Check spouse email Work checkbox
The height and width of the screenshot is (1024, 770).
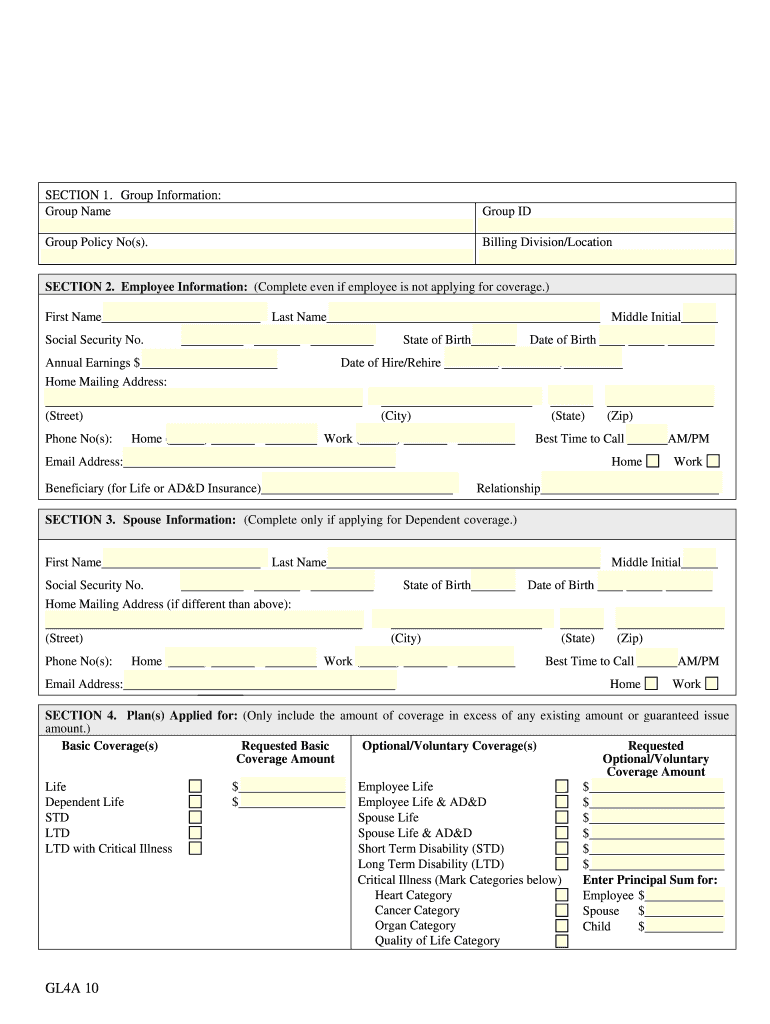711,684
